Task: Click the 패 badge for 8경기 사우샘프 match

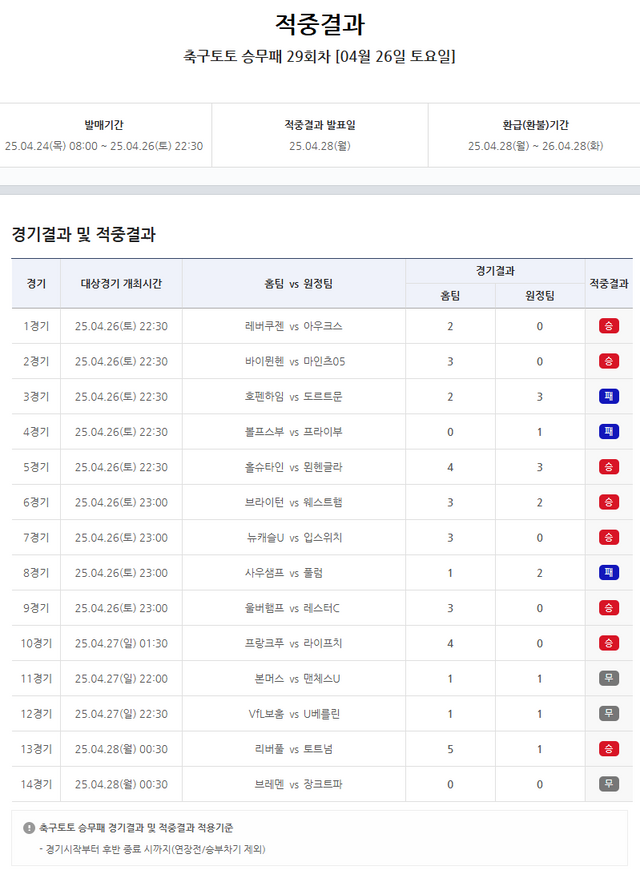Action: click(x=608, y=573)
